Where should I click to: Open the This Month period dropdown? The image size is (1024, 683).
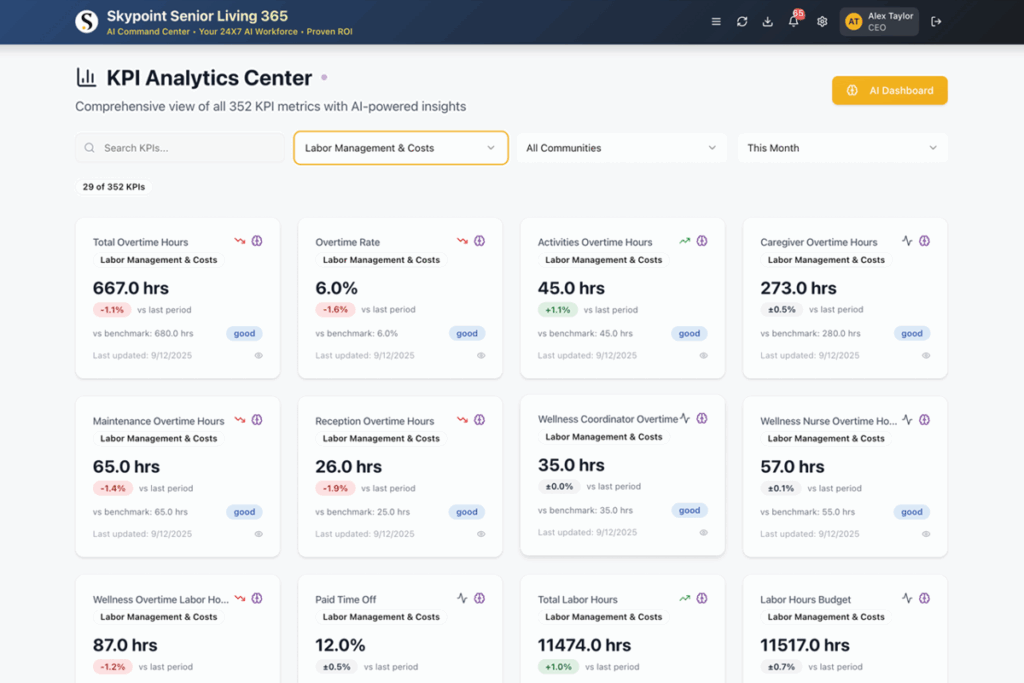pyautogui.click(x=842, y=148)
